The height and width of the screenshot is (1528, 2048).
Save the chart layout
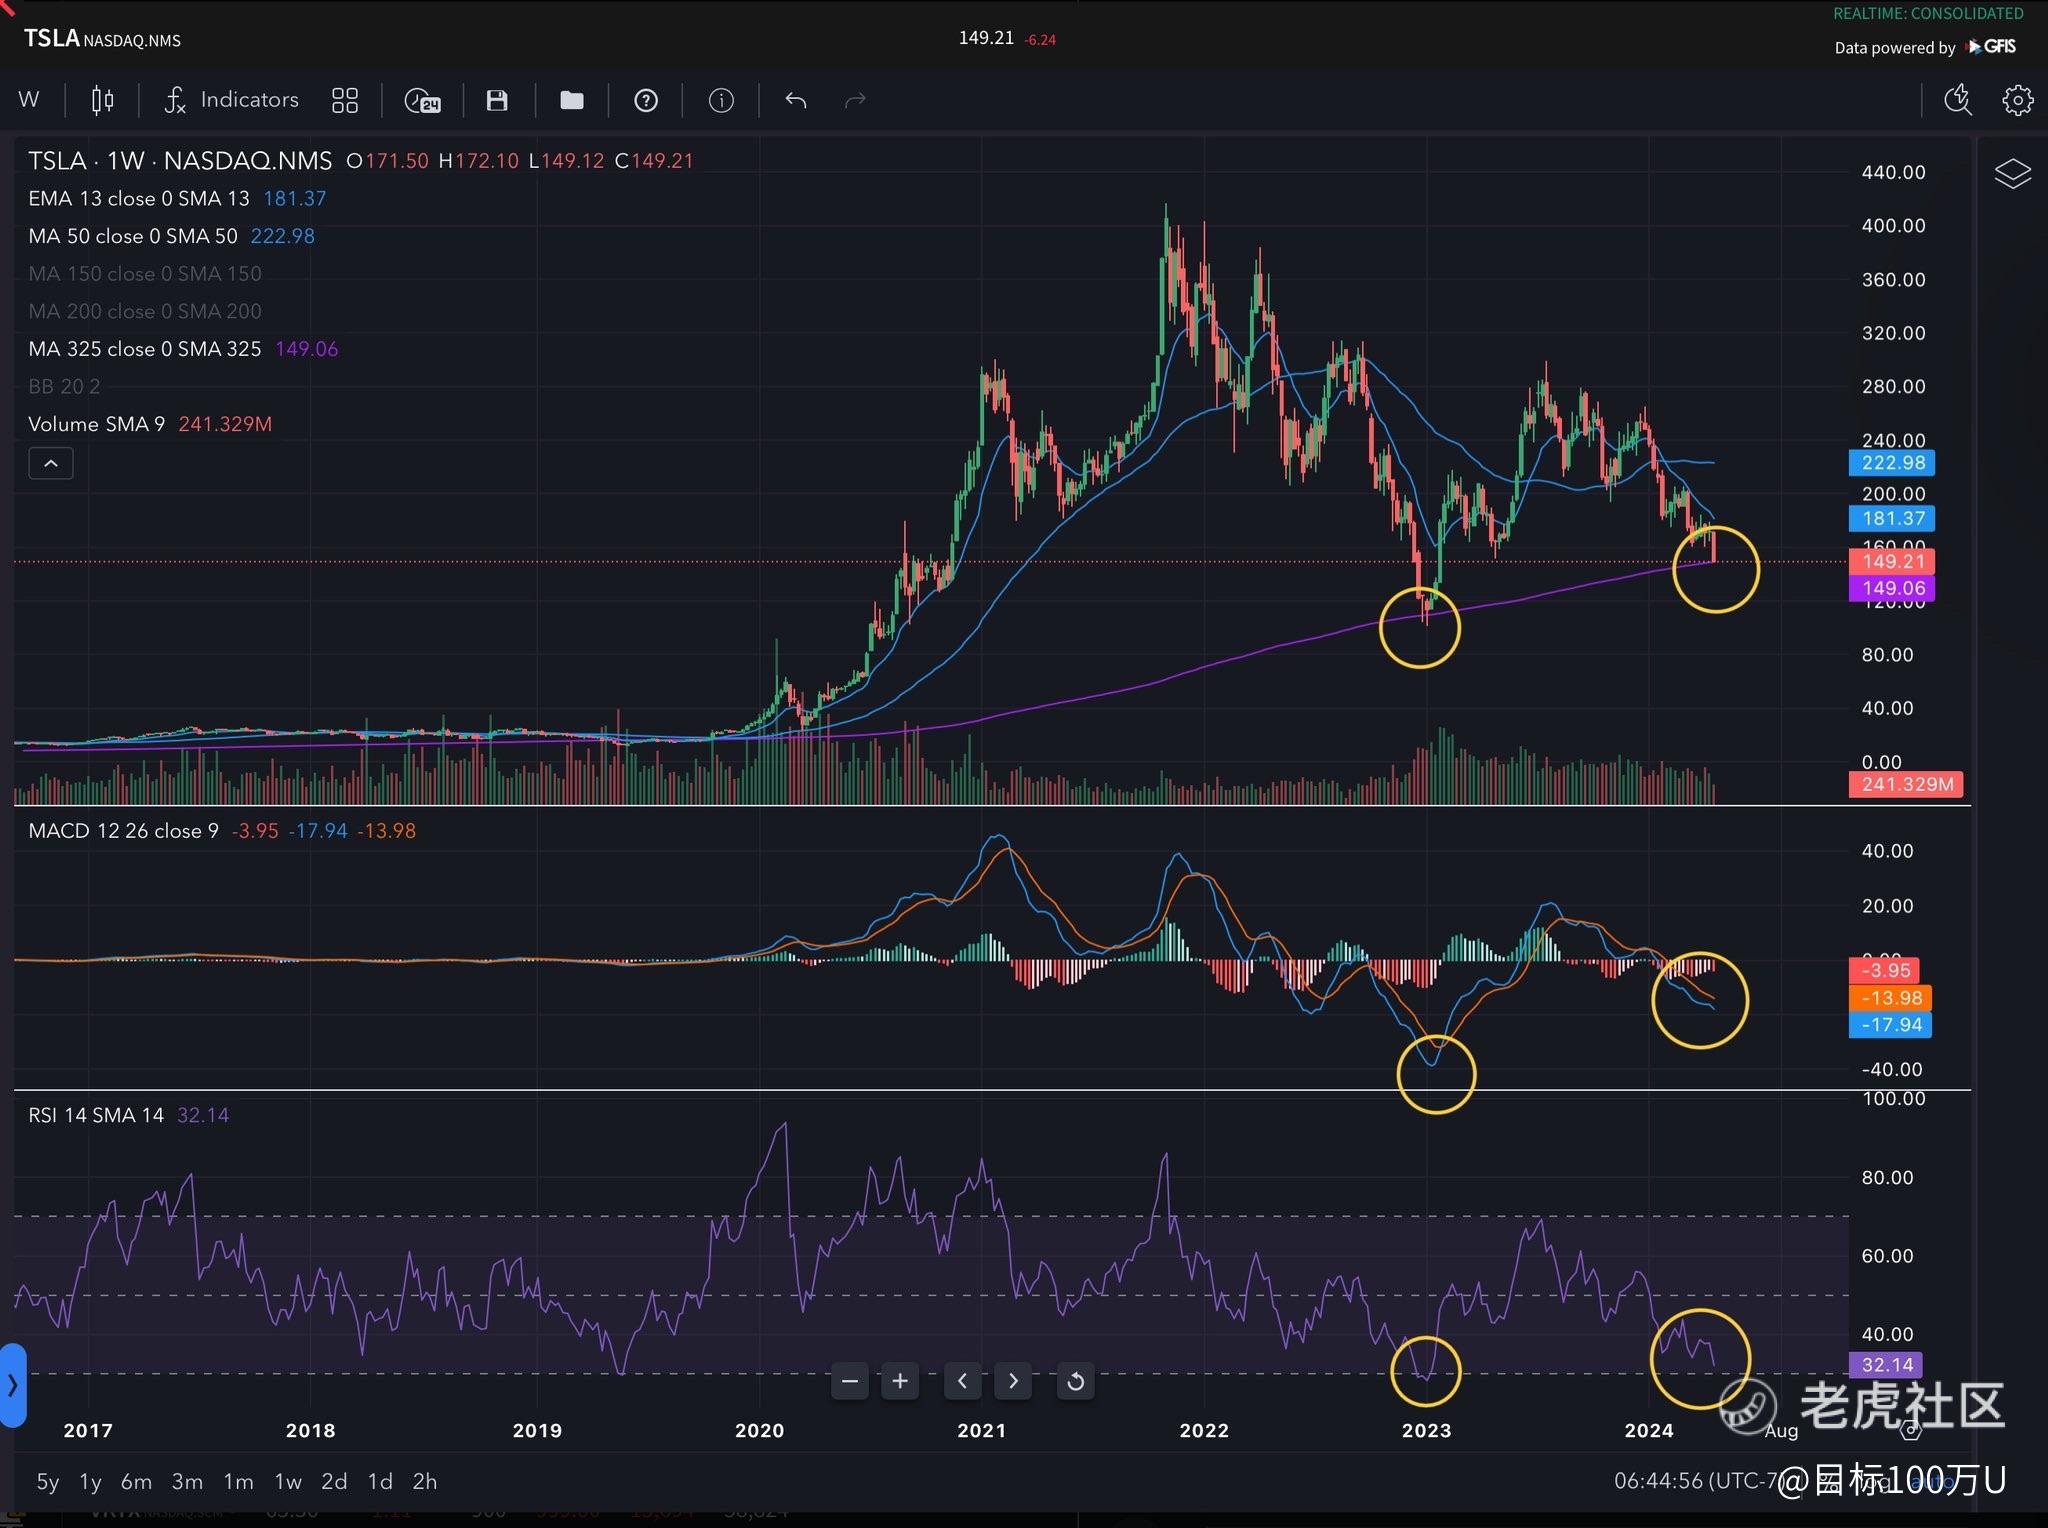497,100
